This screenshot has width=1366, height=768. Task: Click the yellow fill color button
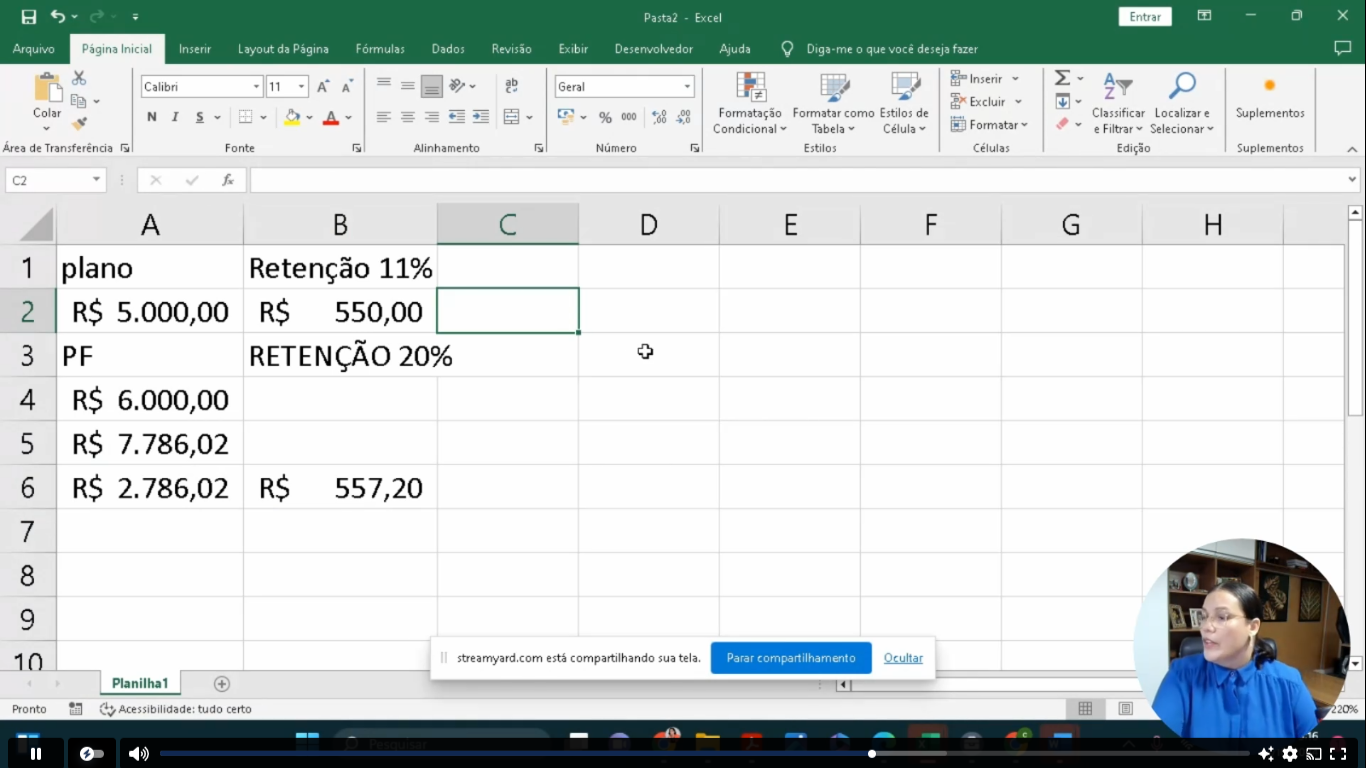coord(292,117)
